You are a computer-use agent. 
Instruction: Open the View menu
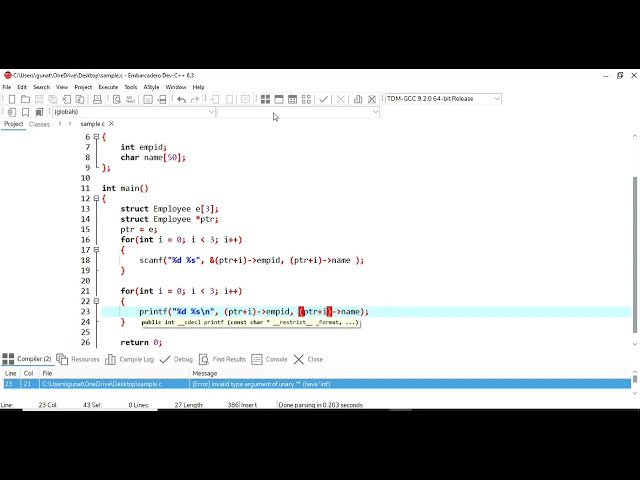tap(62, 87)
